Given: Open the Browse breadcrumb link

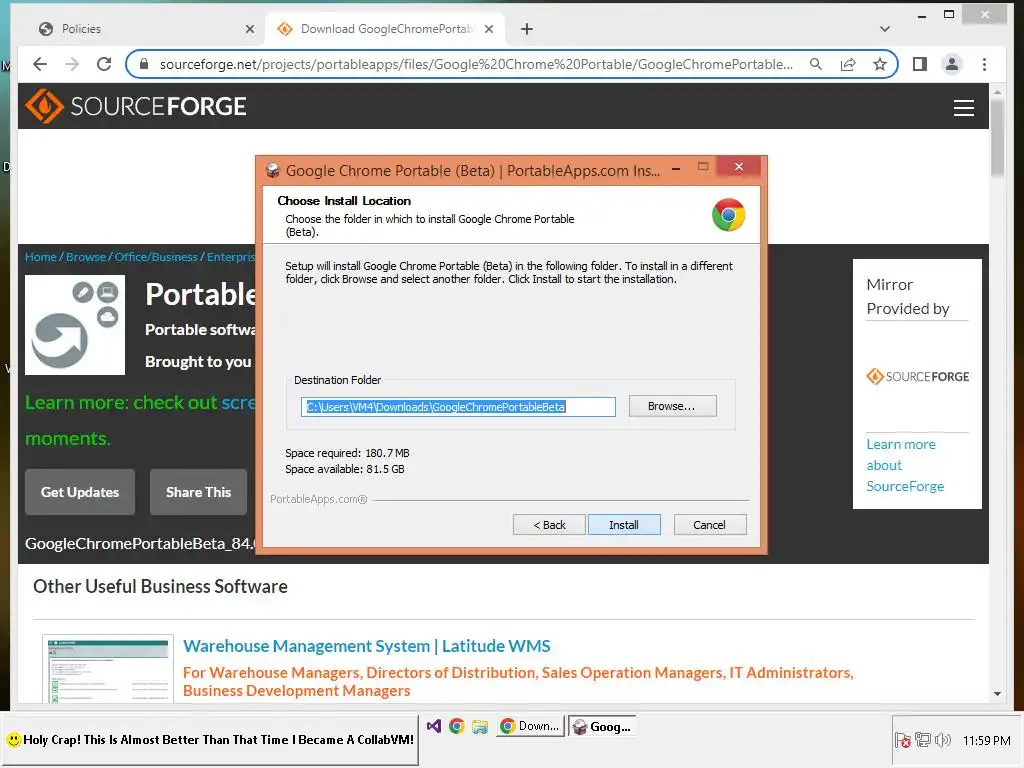Looking at the screenshot, I should [86, 257].
